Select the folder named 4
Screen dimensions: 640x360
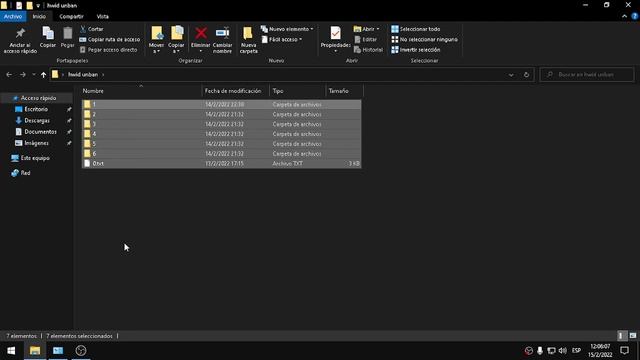222,134
